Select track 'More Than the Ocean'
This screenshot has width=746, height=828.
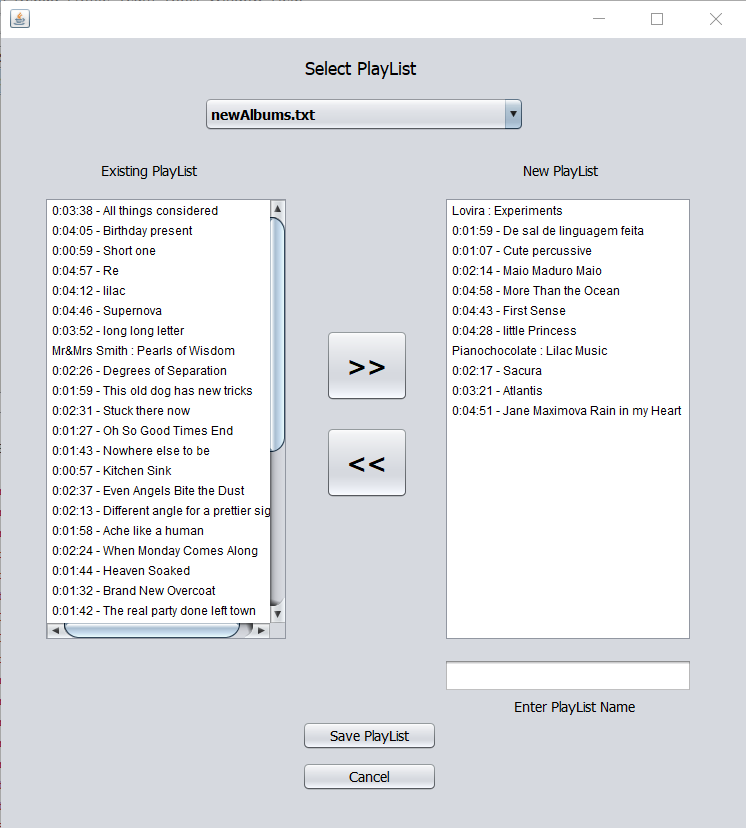pyautogui.click(x=568, y=291)
